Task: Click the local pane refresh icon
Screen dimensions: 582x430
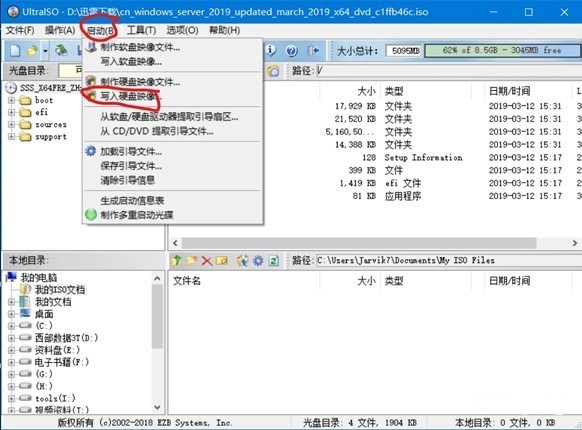Action: click(x=274, y=261)
